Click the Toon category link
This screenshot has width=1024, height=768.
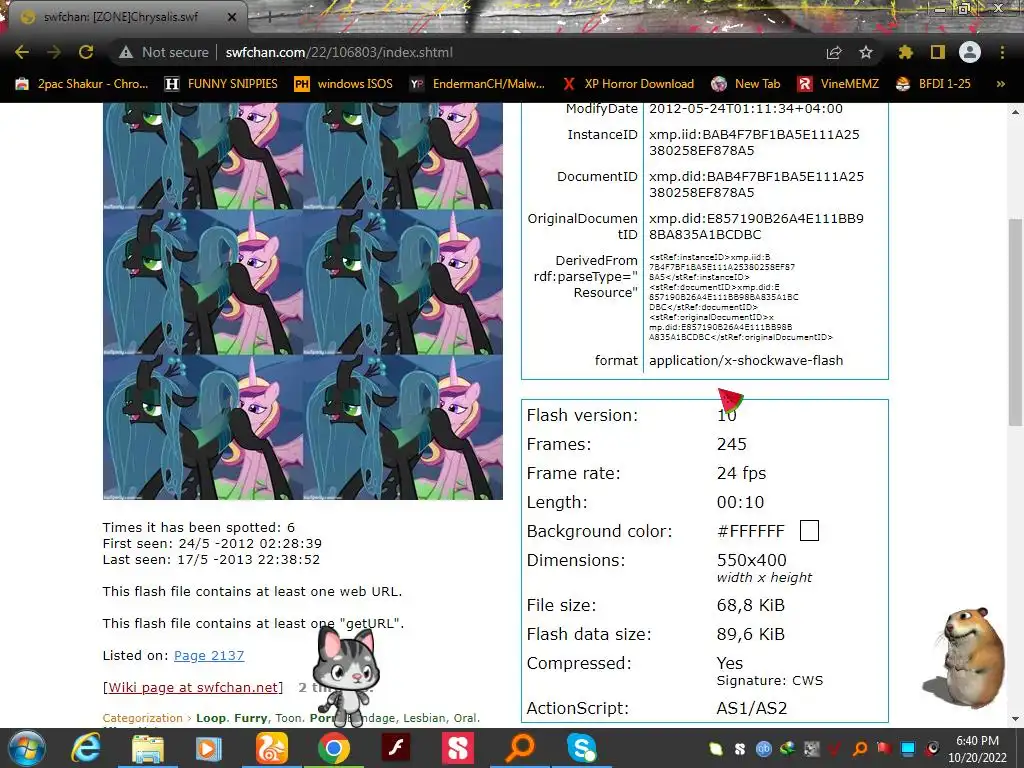tap(289, 718)
